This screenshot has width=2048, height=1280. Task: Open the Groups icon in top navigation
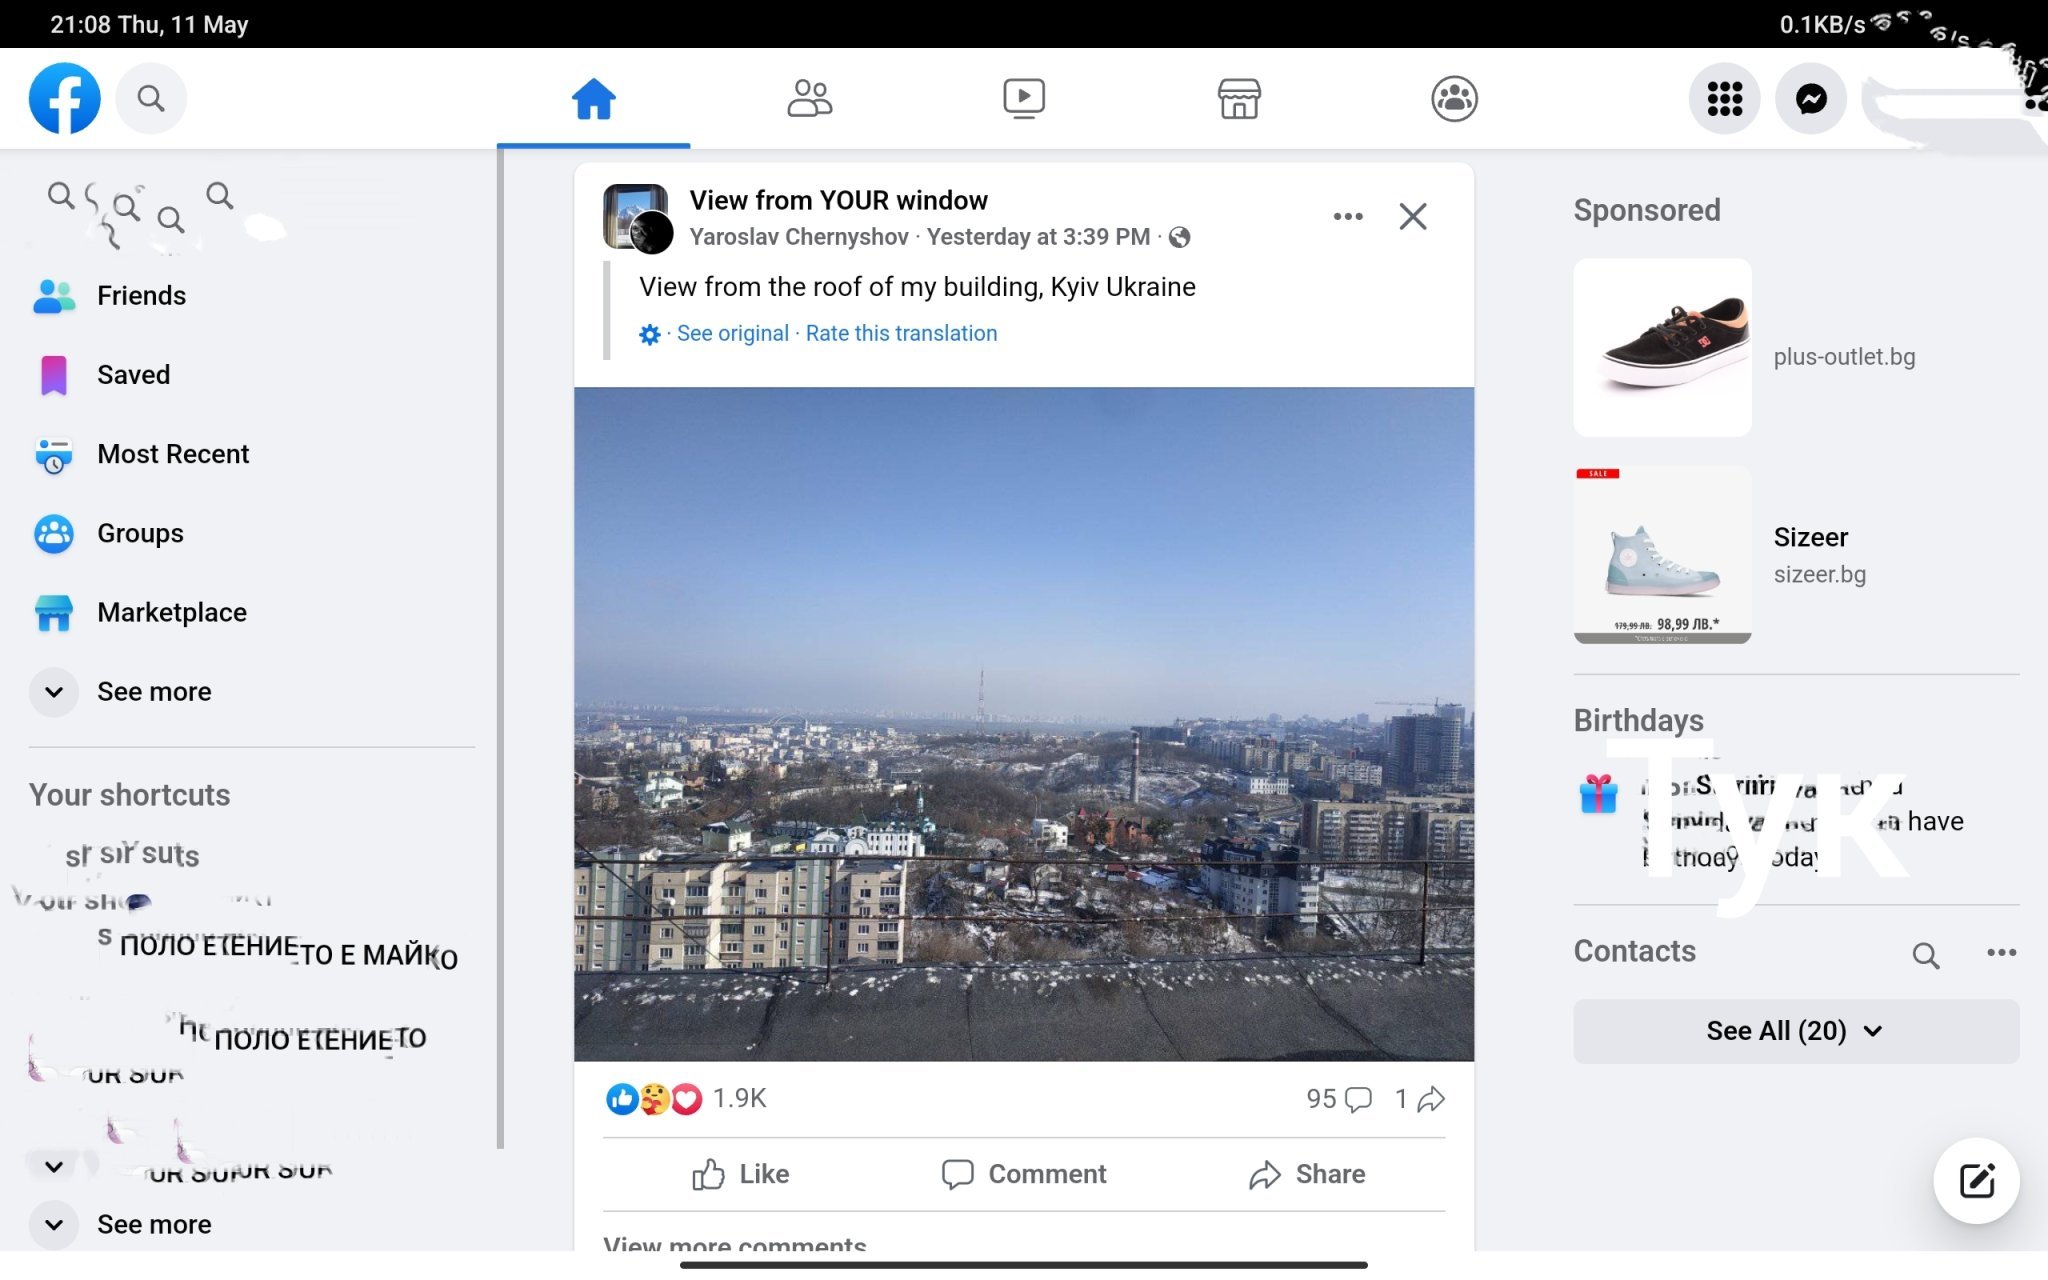tap(1453, 98)
